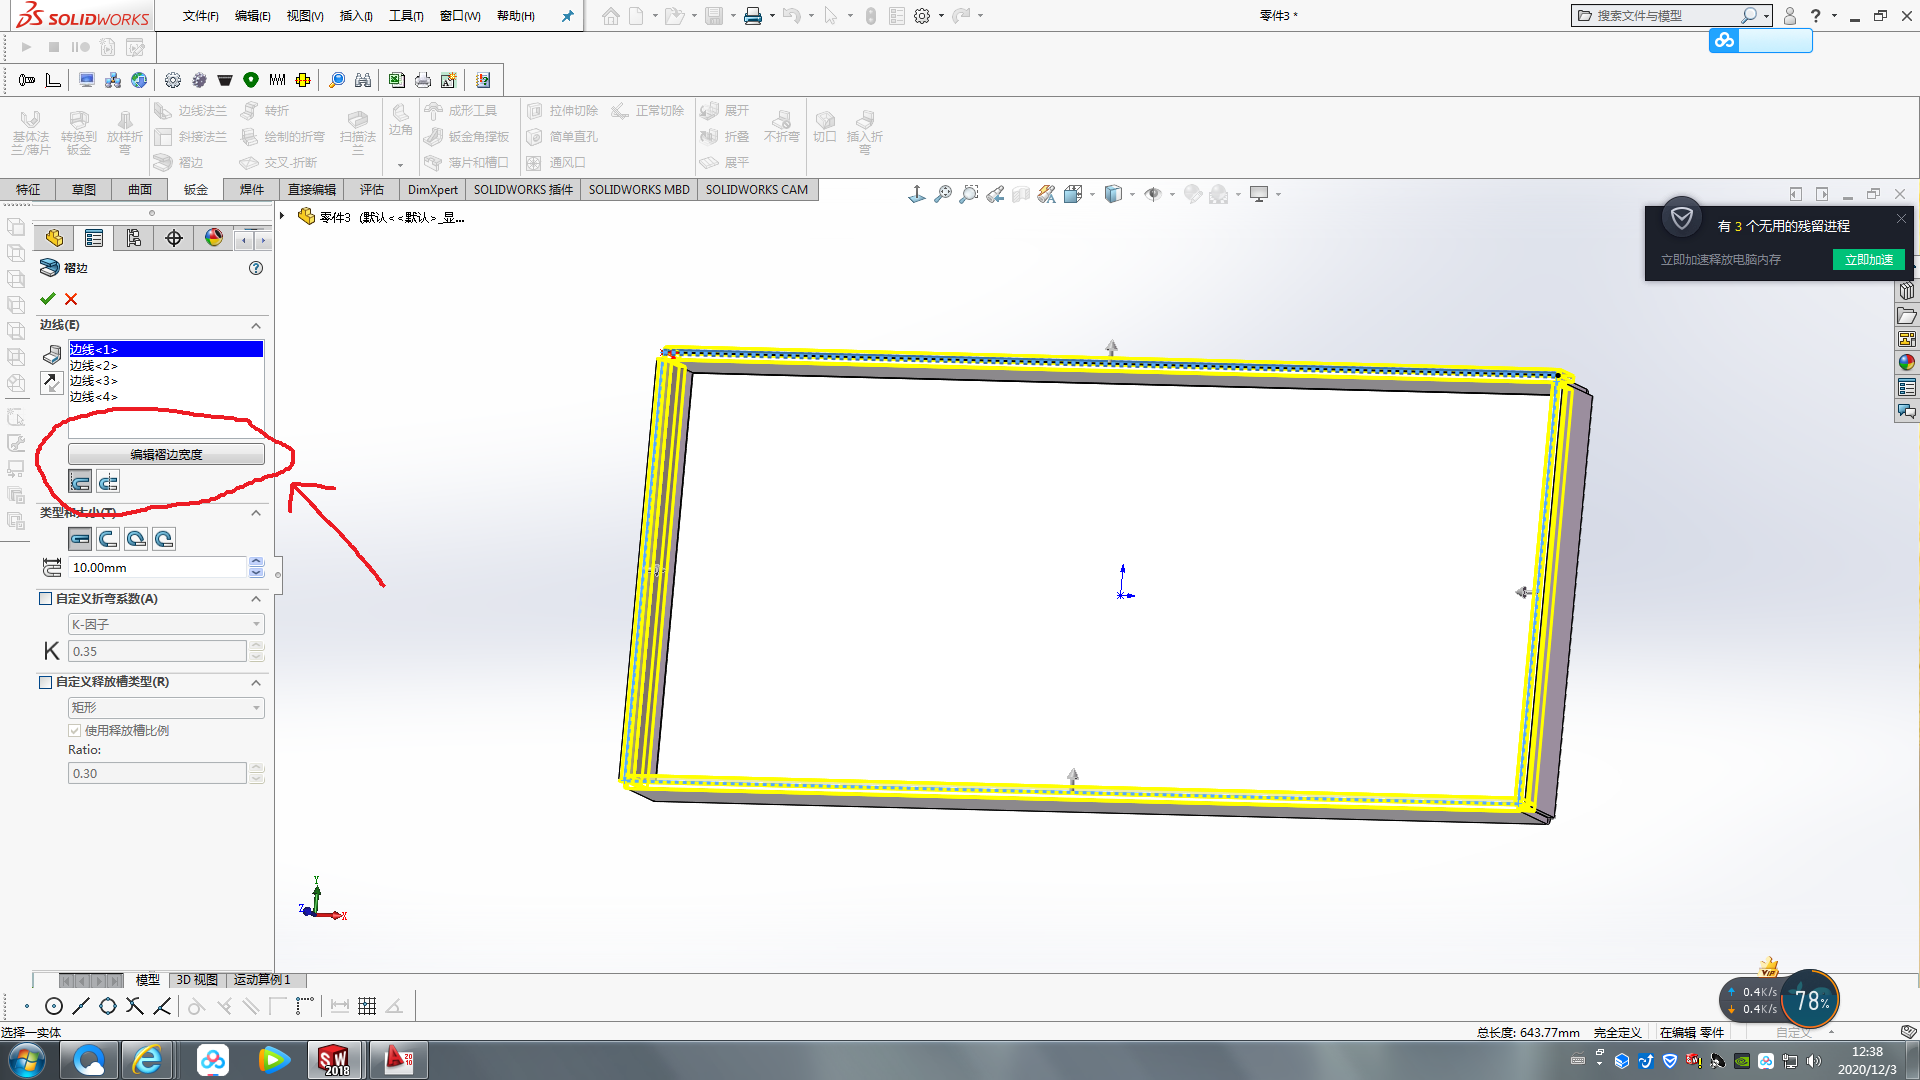The height and width of the screenshot is (1080, 1920).
Task: Switch to the 特征 tab
Action: click(x=28, y=190)
